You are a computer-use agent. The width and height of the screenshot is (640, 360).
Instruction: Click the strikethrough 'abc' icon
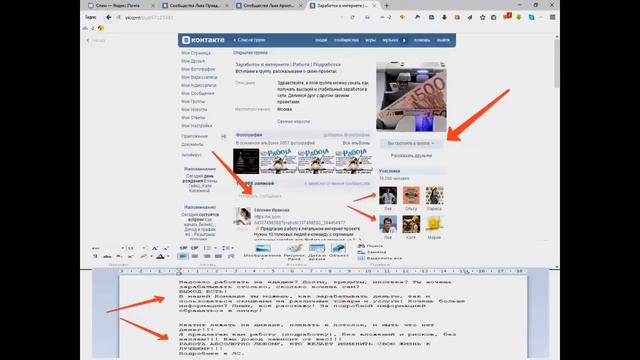pyautogui.click(x=107, y=256)
